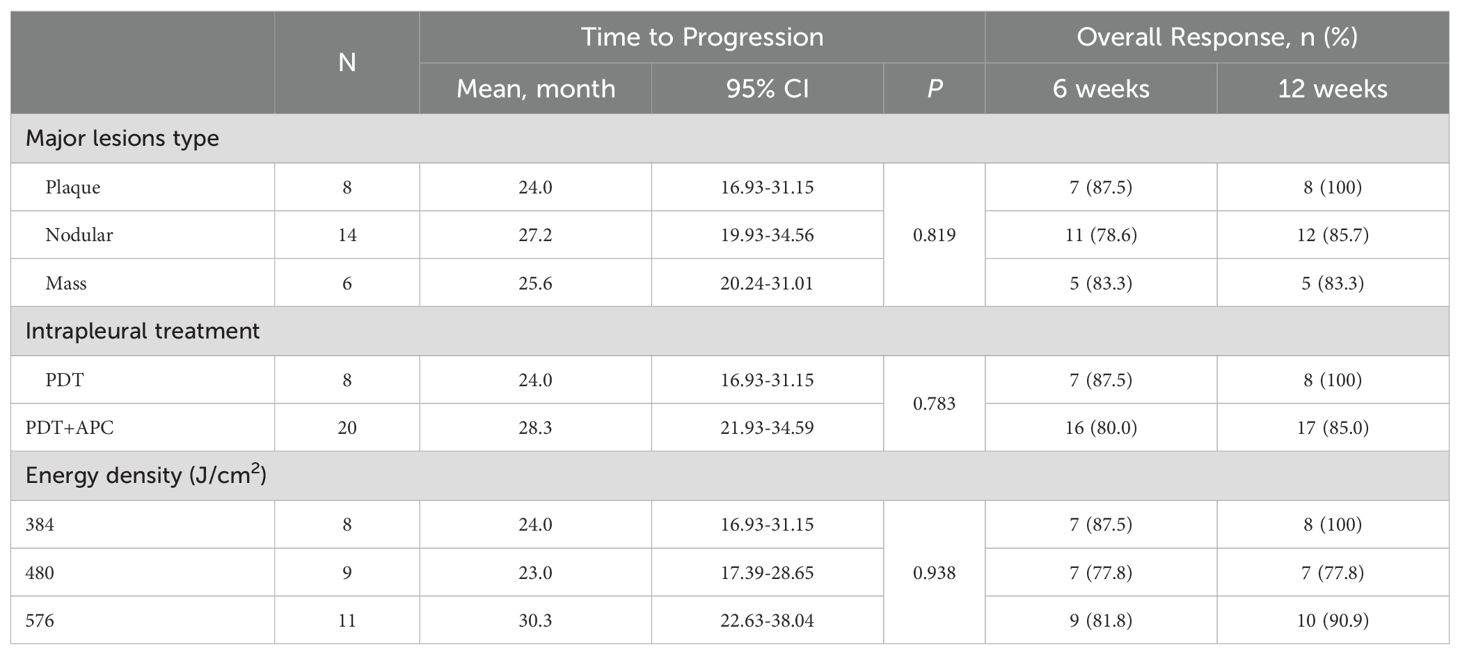1460x655 pixels.
Task: Click the P value 0.819 cell
Action: pyautogui.click(x=934, y=235)
